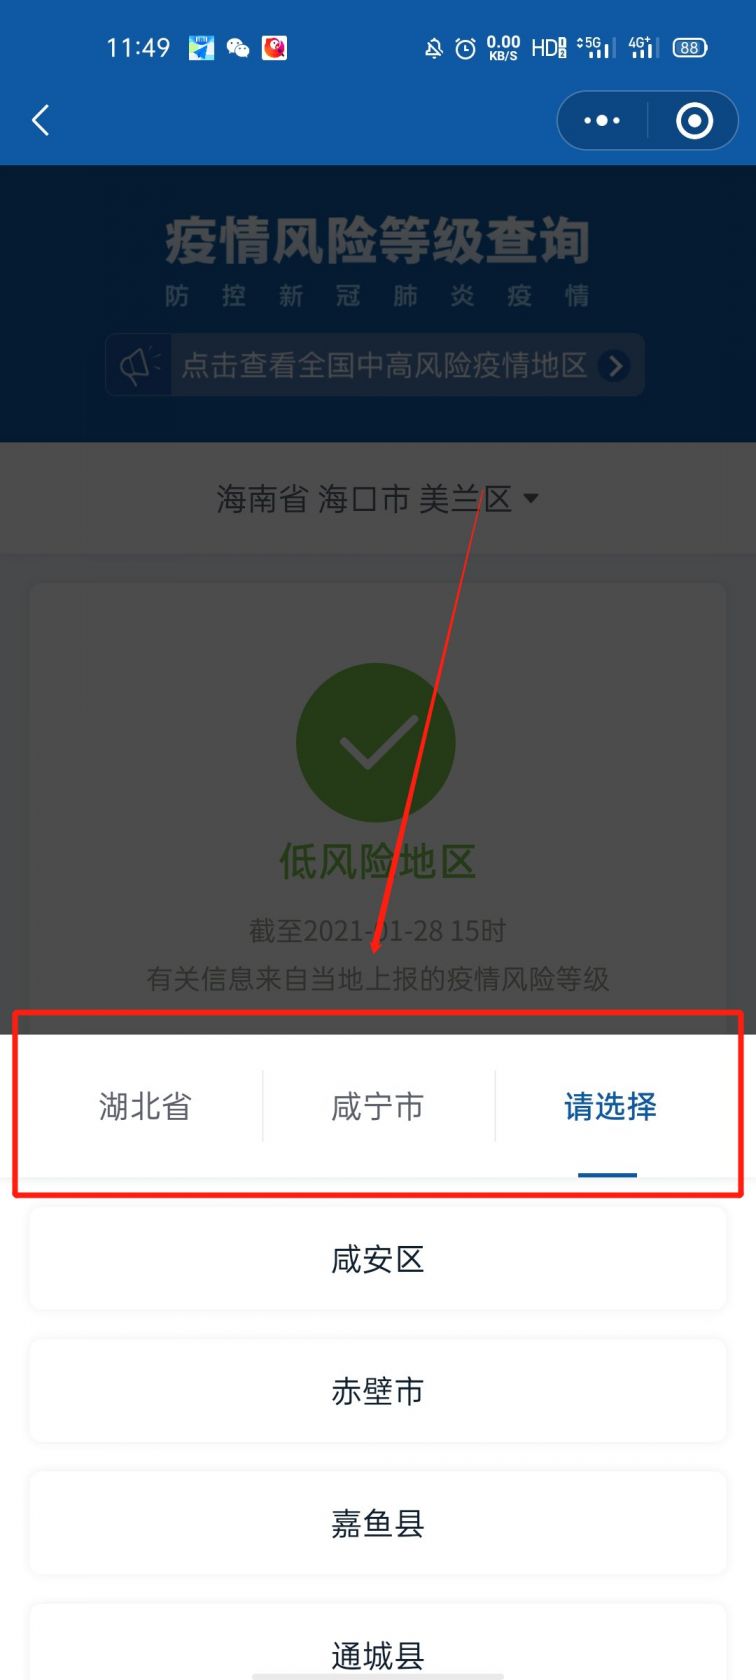Image resolution: width=756 pixels, height=1680 pixels.
Task: Tap the megaphone announcement icon
Action: click(x=139, y=365)
